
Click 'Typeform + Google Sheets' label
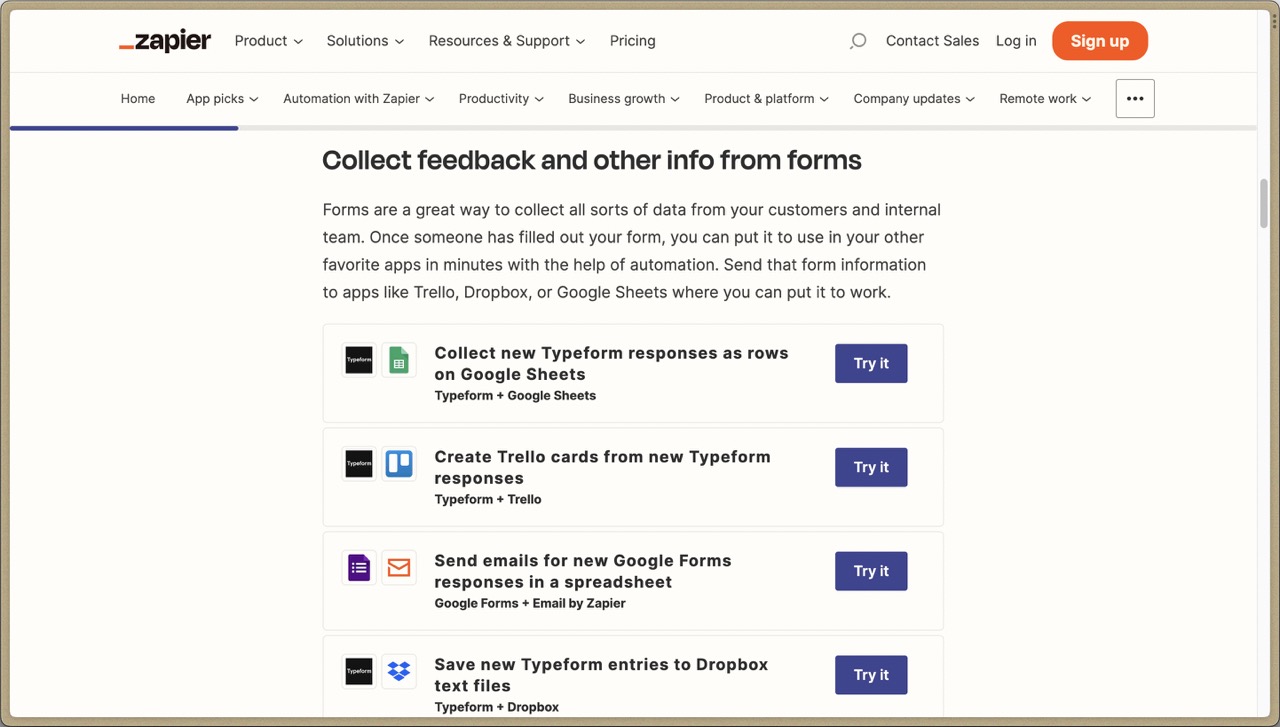click(515, 396)
